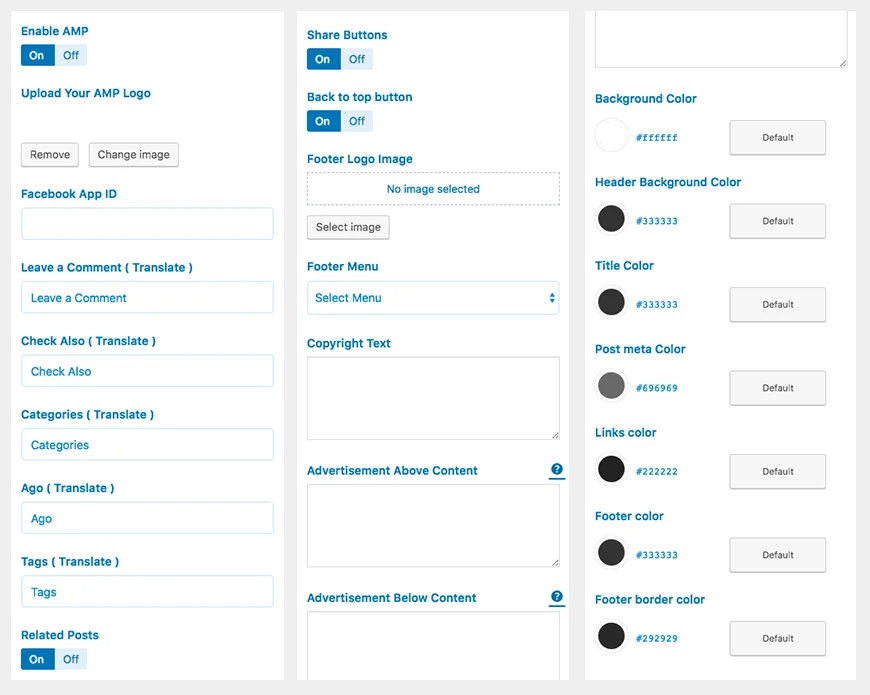The width and height of the screenshot is (870, 695).
Task: Open Header Background Color swatch
Action: pyautogui.click(x=611, y=220)
